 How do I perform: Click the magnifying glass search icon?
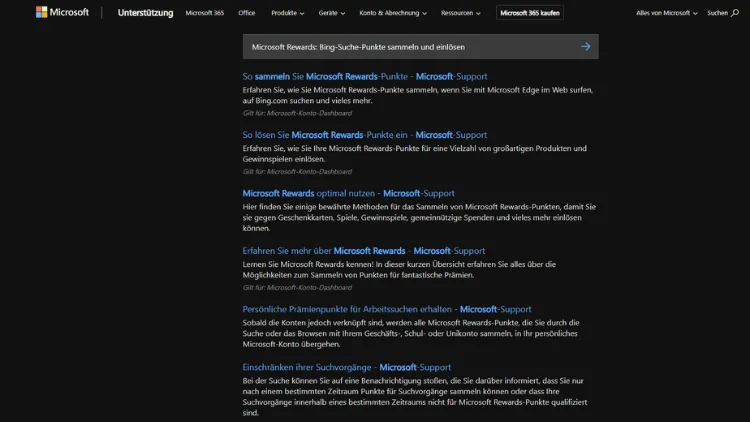point(735,13)
